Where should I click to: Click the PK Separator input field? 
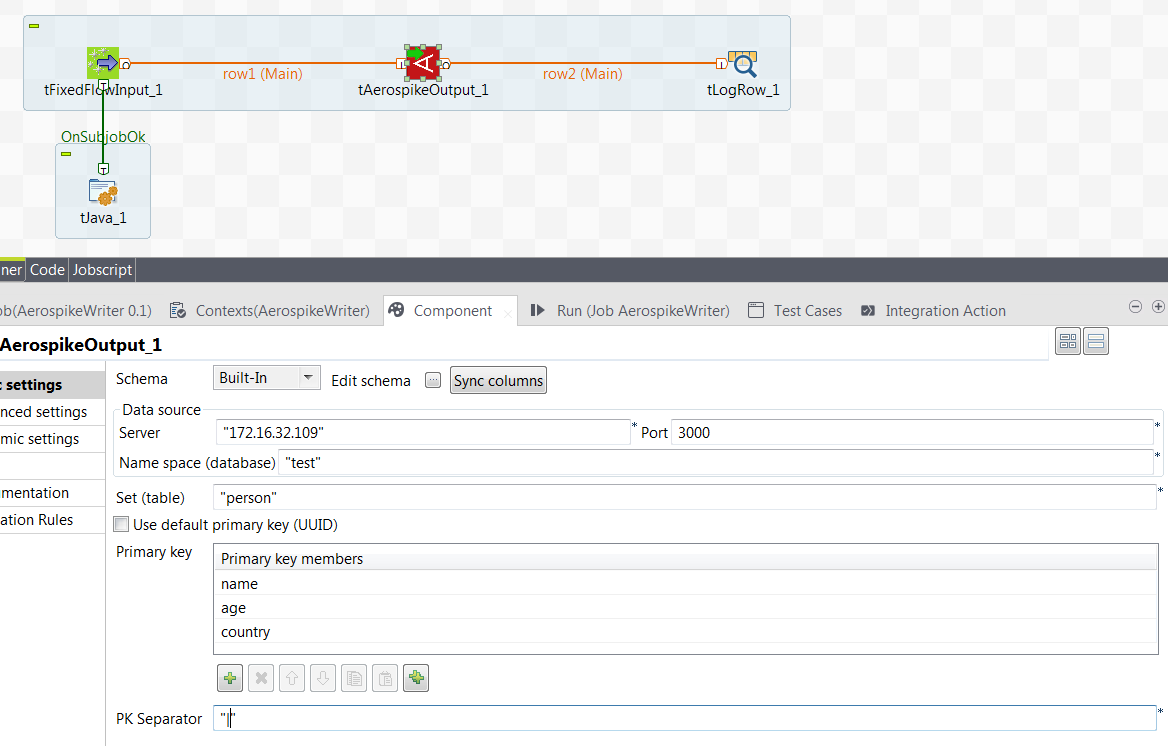(685, 718)
